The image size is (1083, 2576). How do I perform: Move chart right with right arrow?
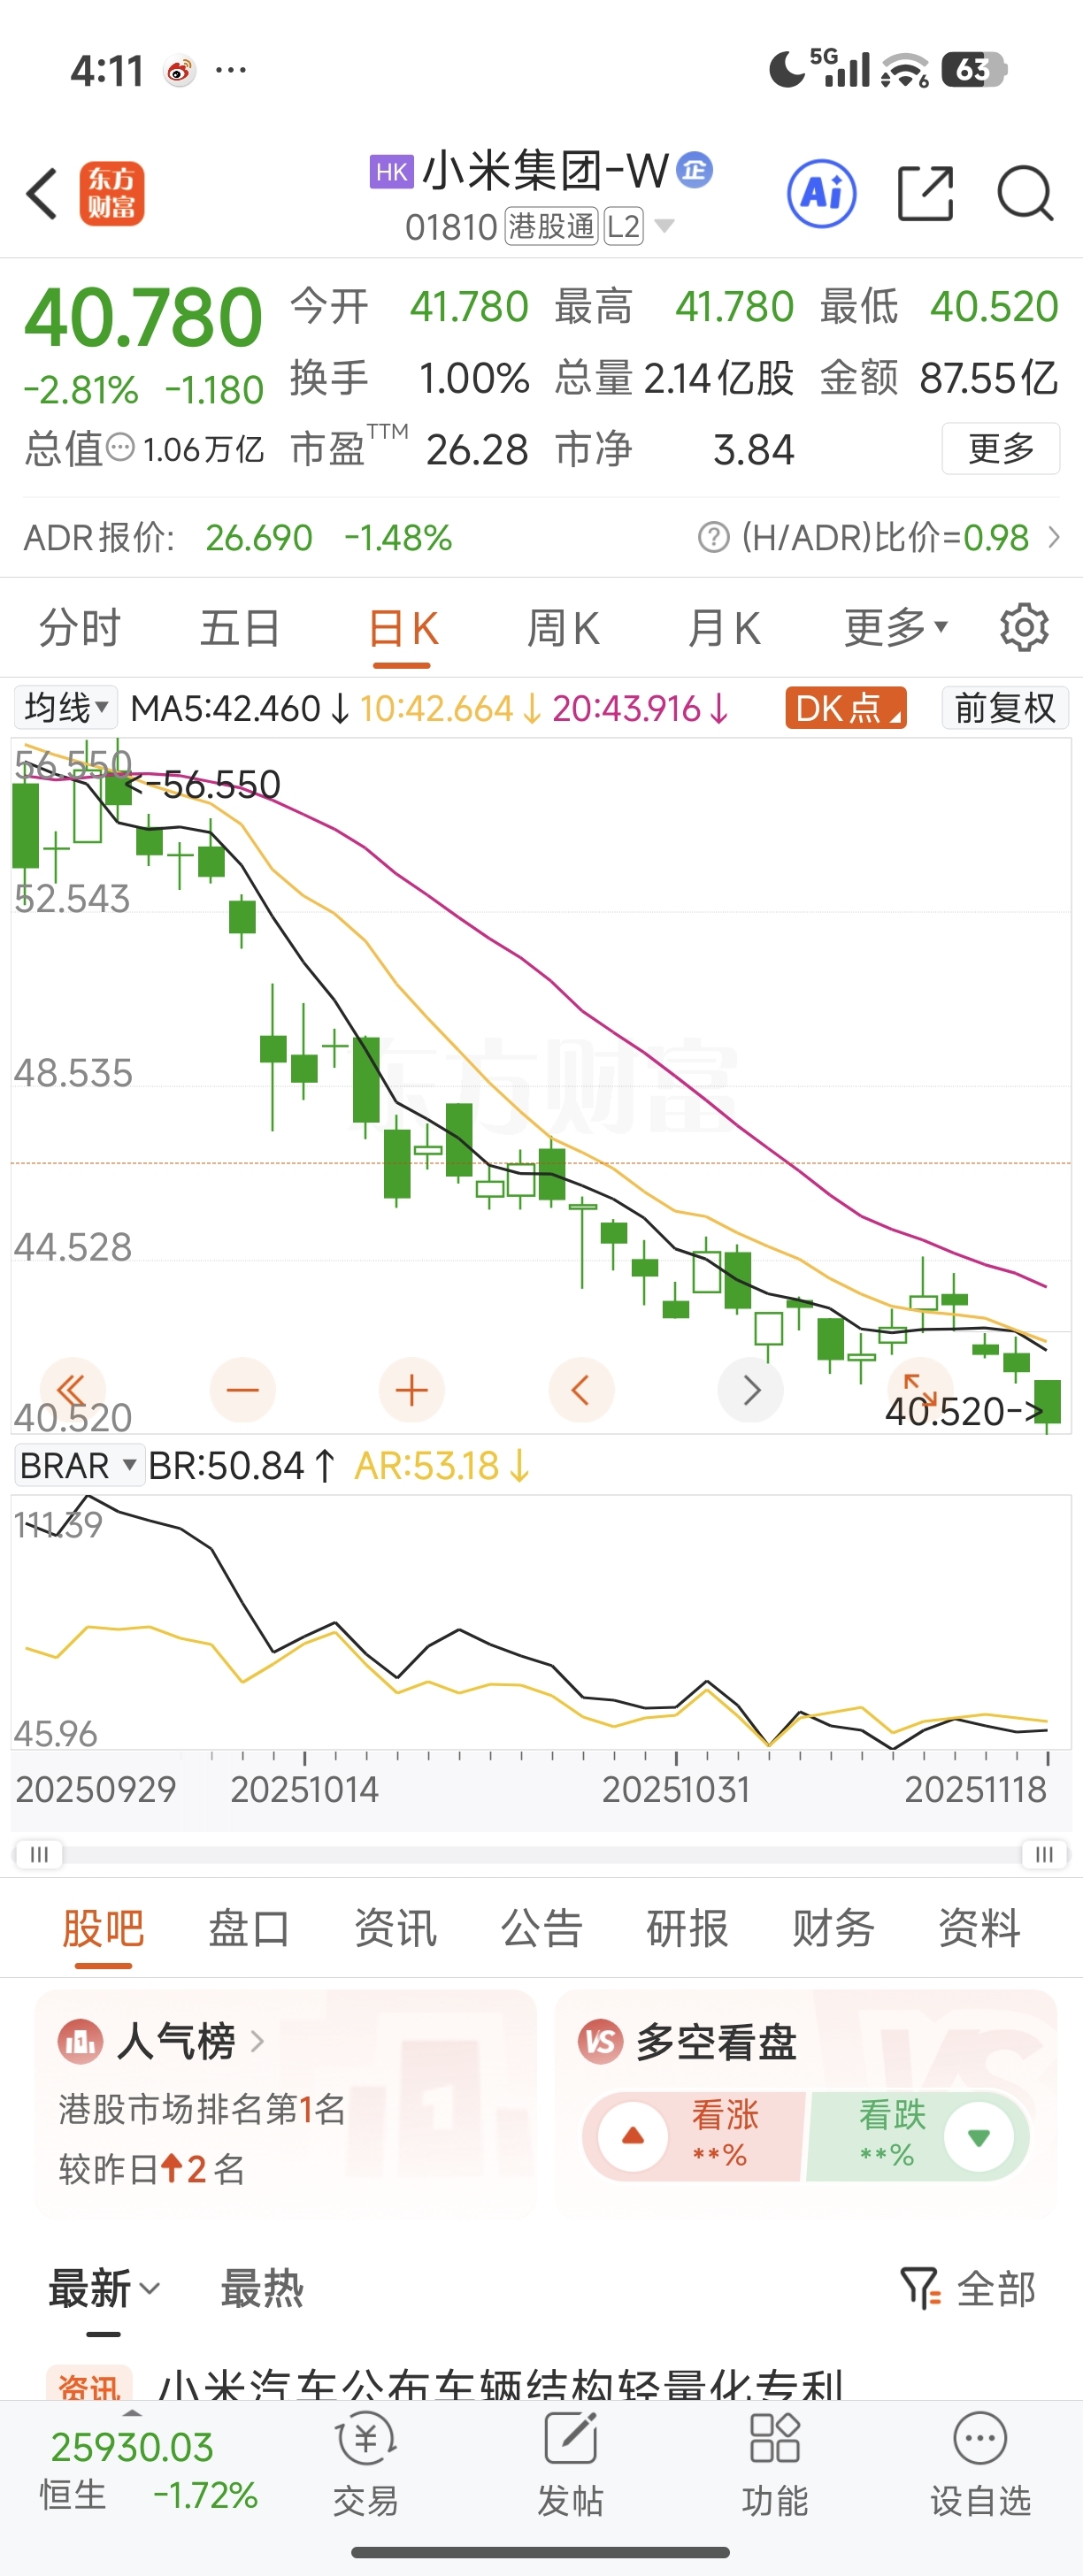(751, 1390)
